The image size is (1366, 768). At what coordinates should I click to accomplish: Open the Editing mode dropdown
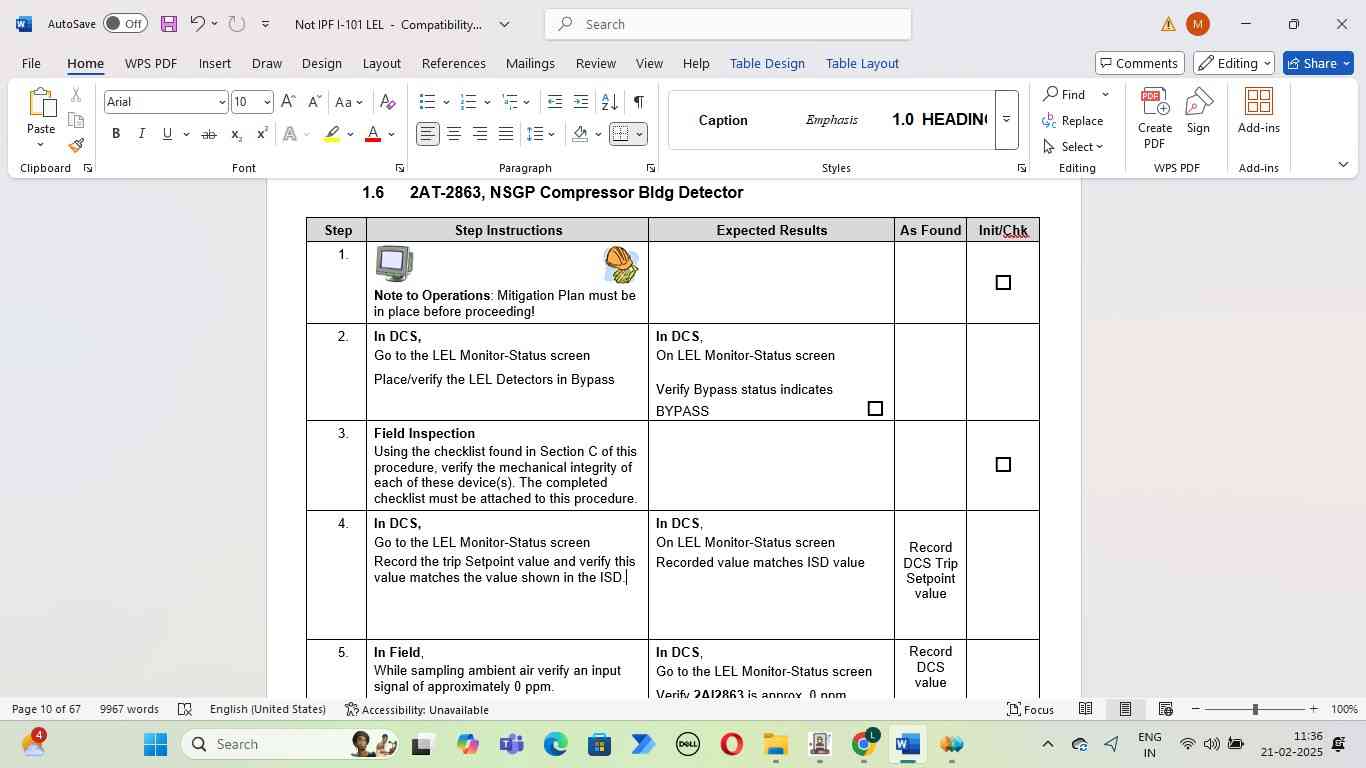1234,63
